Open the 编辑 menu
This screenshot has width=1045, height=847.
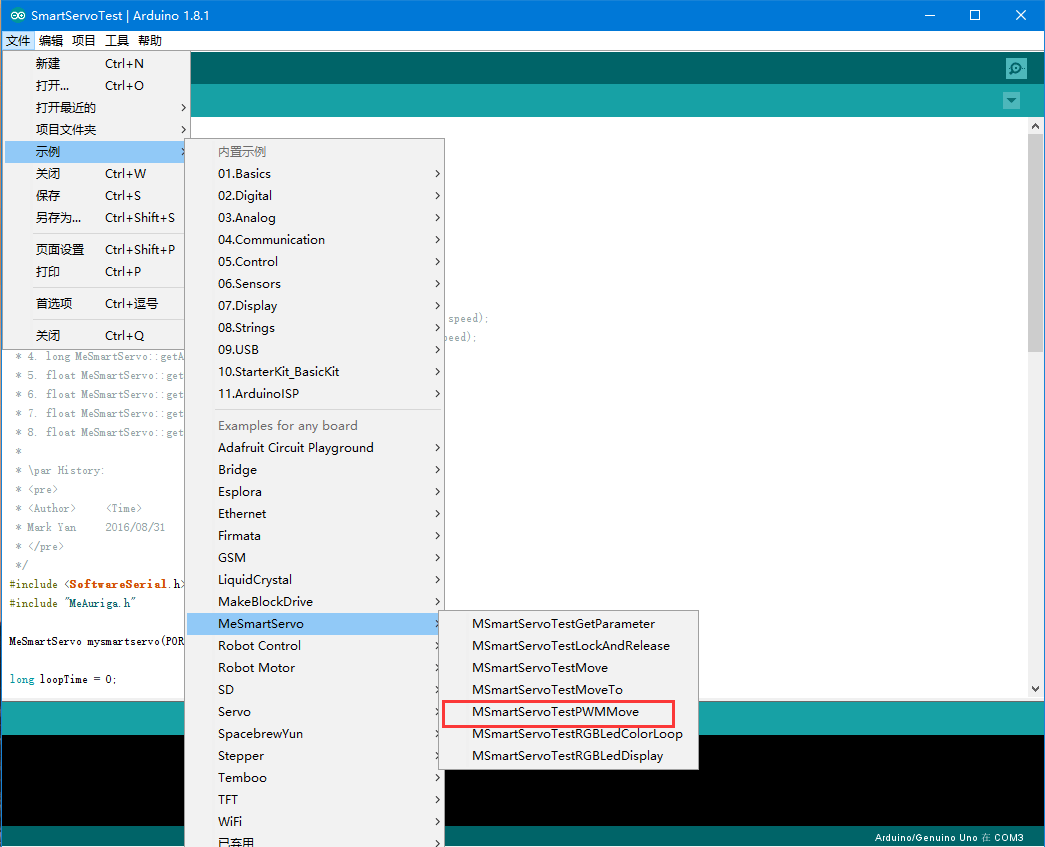tap(51, 41)
